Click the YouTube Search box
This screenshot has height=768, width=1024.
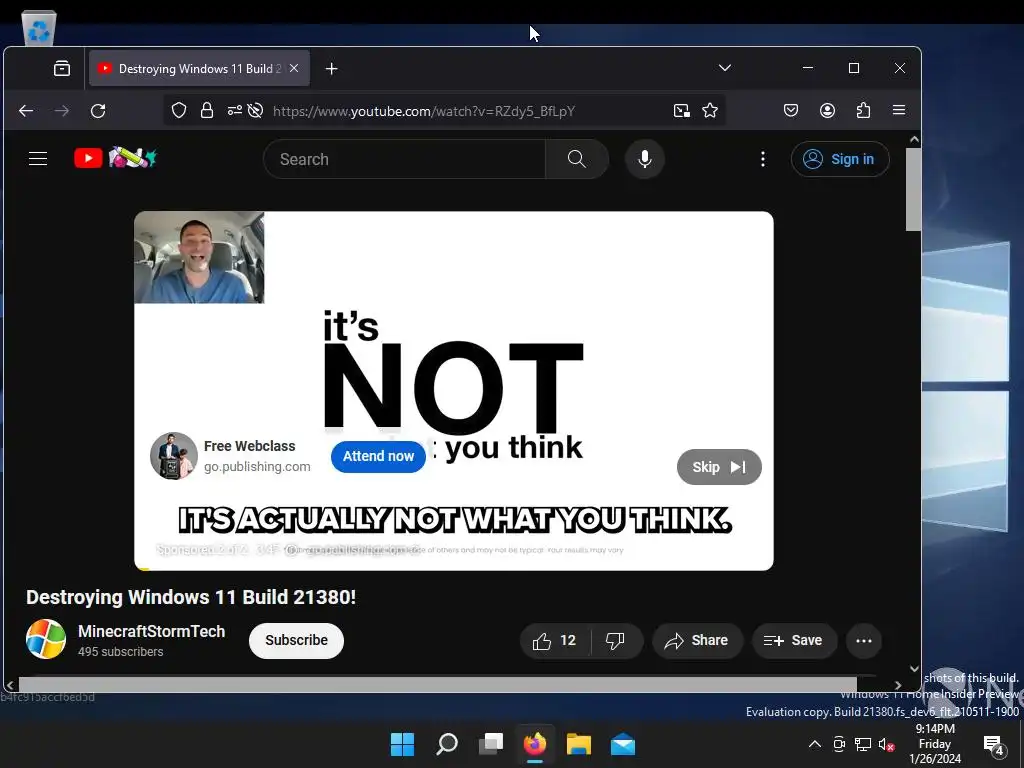point(404,159)
